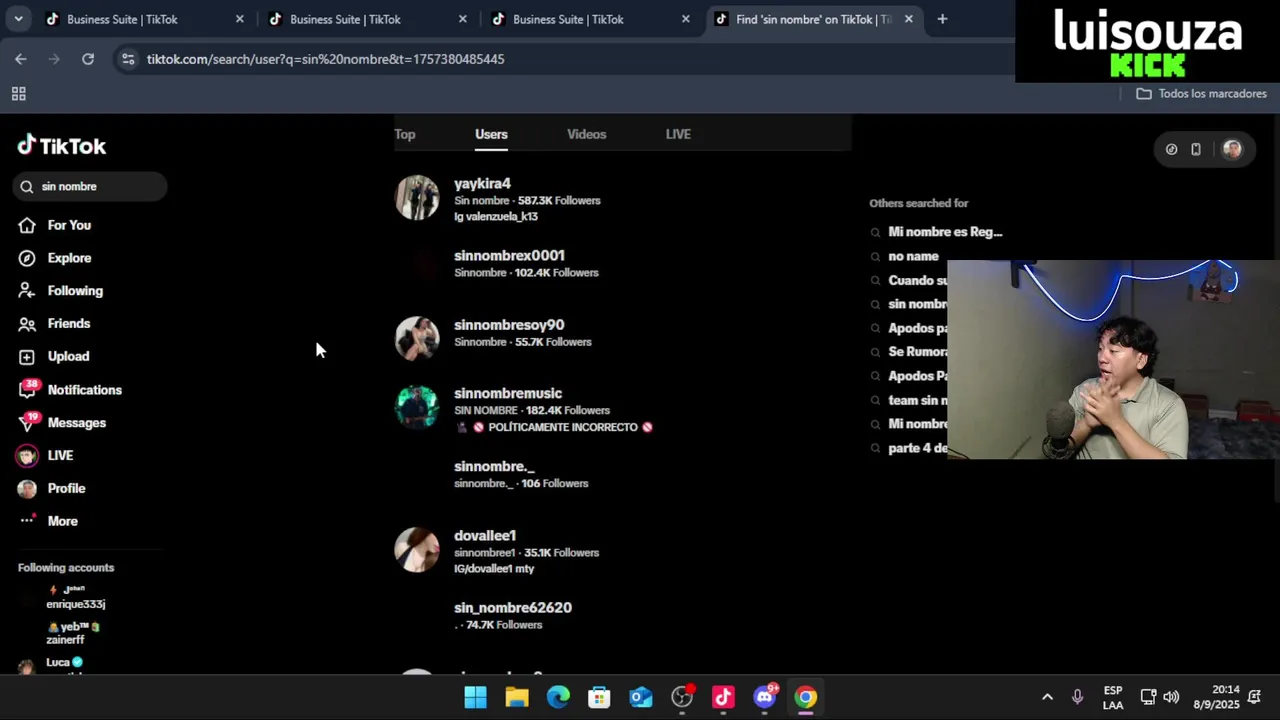Click the Upload plus icon
1280x720 pixels.
click(x=28, y=356)
